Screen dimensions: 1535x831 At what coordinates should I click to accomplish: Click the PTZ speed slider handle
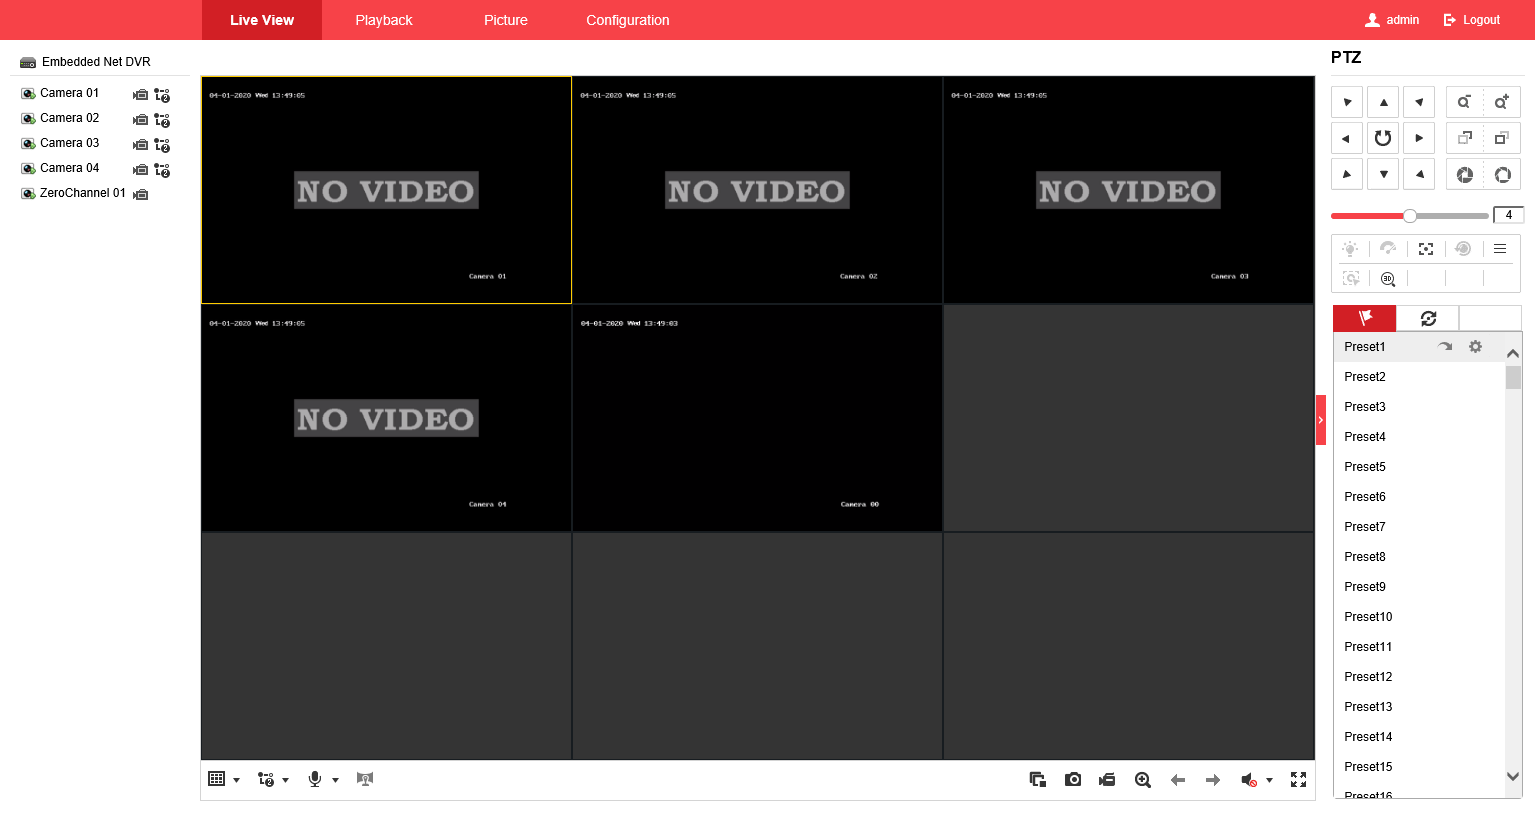[1409, 216]
